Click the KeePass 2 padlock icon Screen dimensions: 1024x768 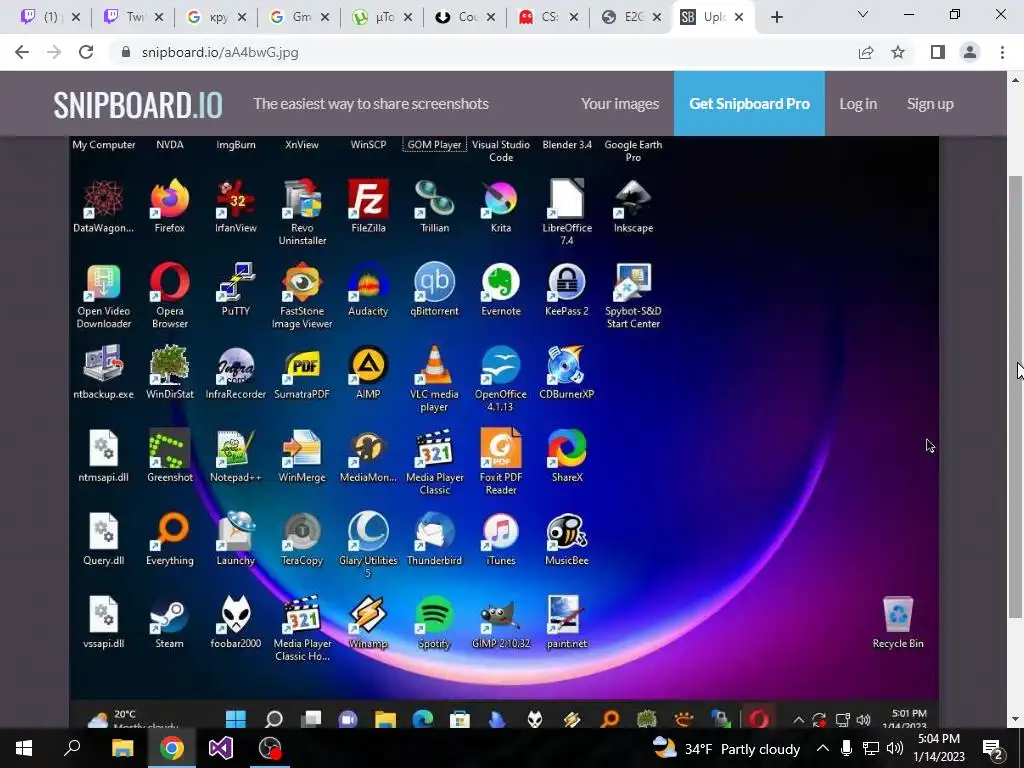click(567, 282)
